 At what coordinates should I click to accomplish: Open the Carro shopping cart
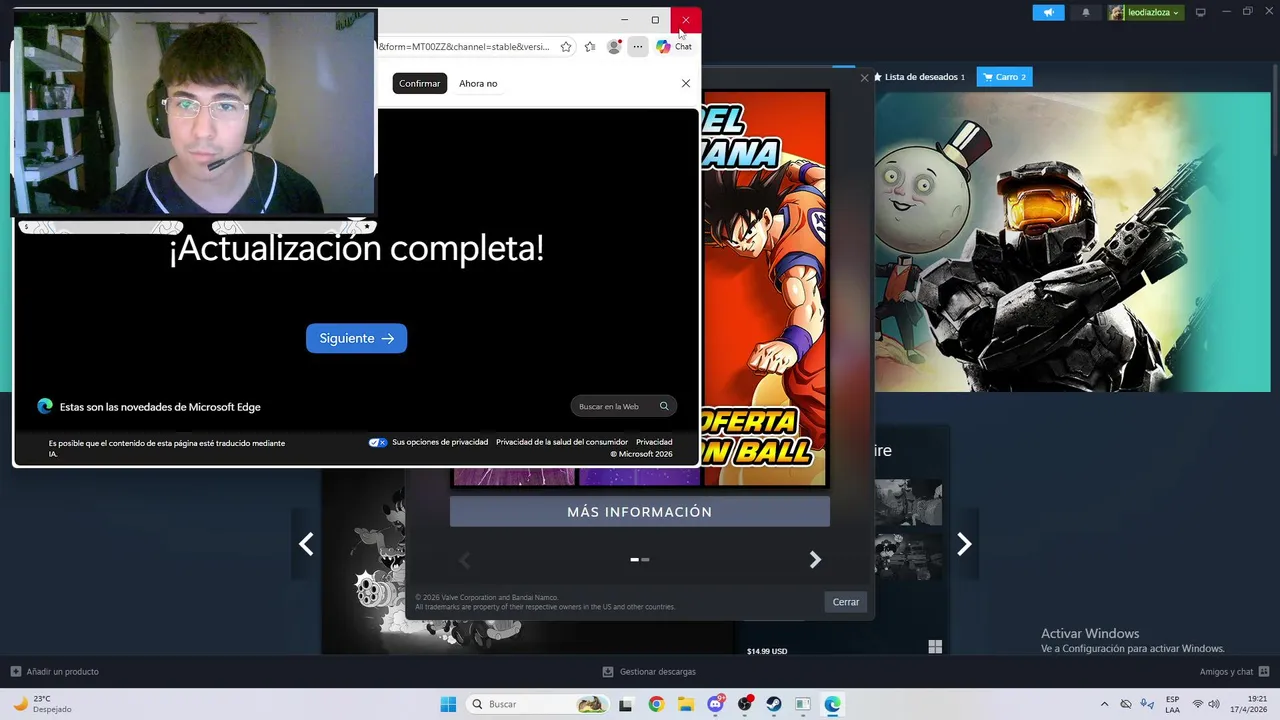pyautogui.click(x=1005, y=77)
